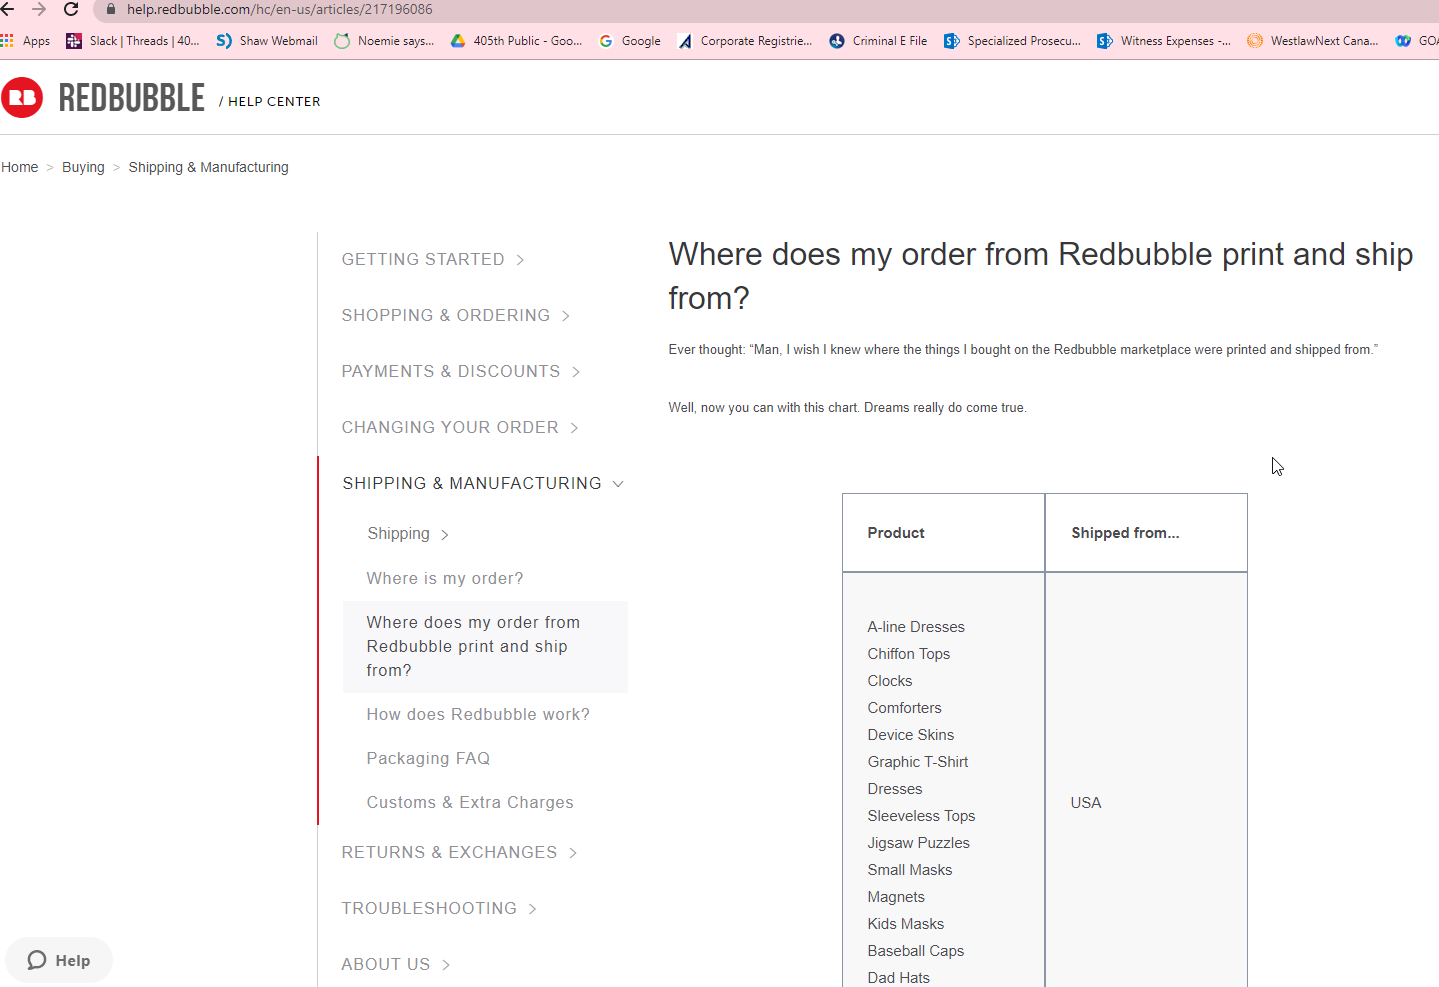Screen dimensions: 1439x987
Task: Expand the Payments & Discounts section
Action: [x=461, y=371]
